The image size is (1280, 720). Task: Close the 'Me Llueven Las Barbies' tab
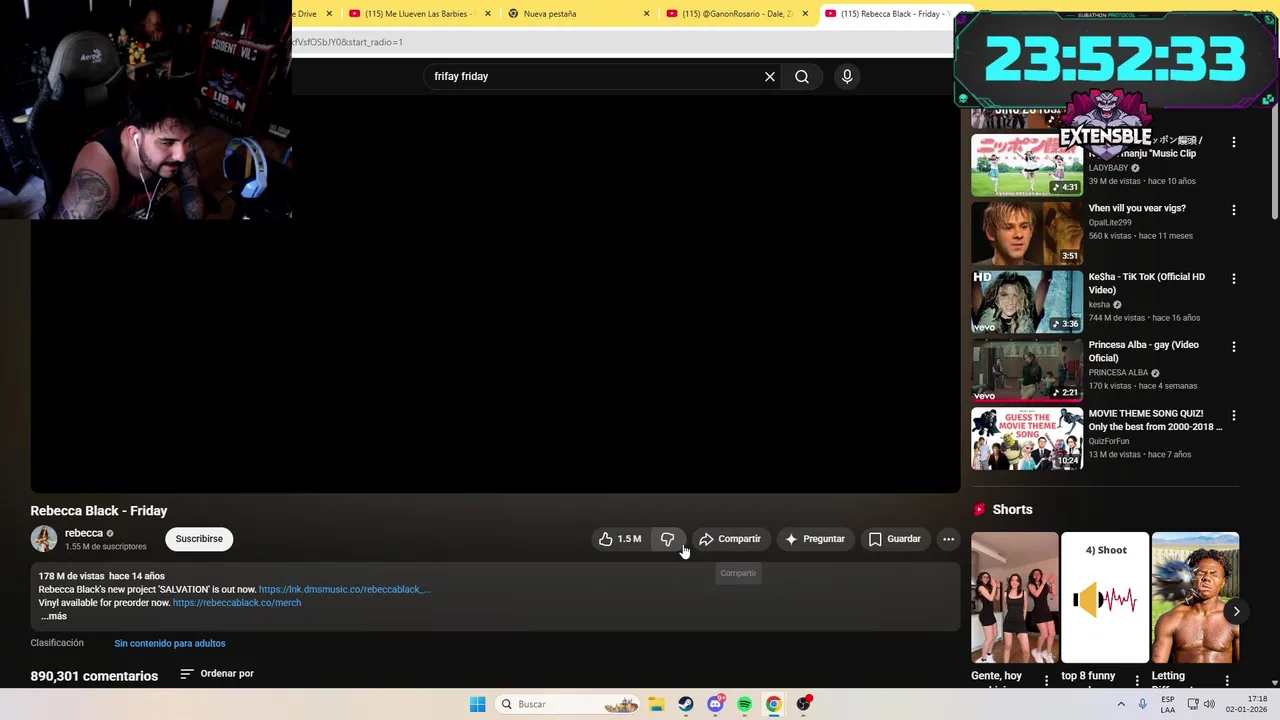[488, 14]
